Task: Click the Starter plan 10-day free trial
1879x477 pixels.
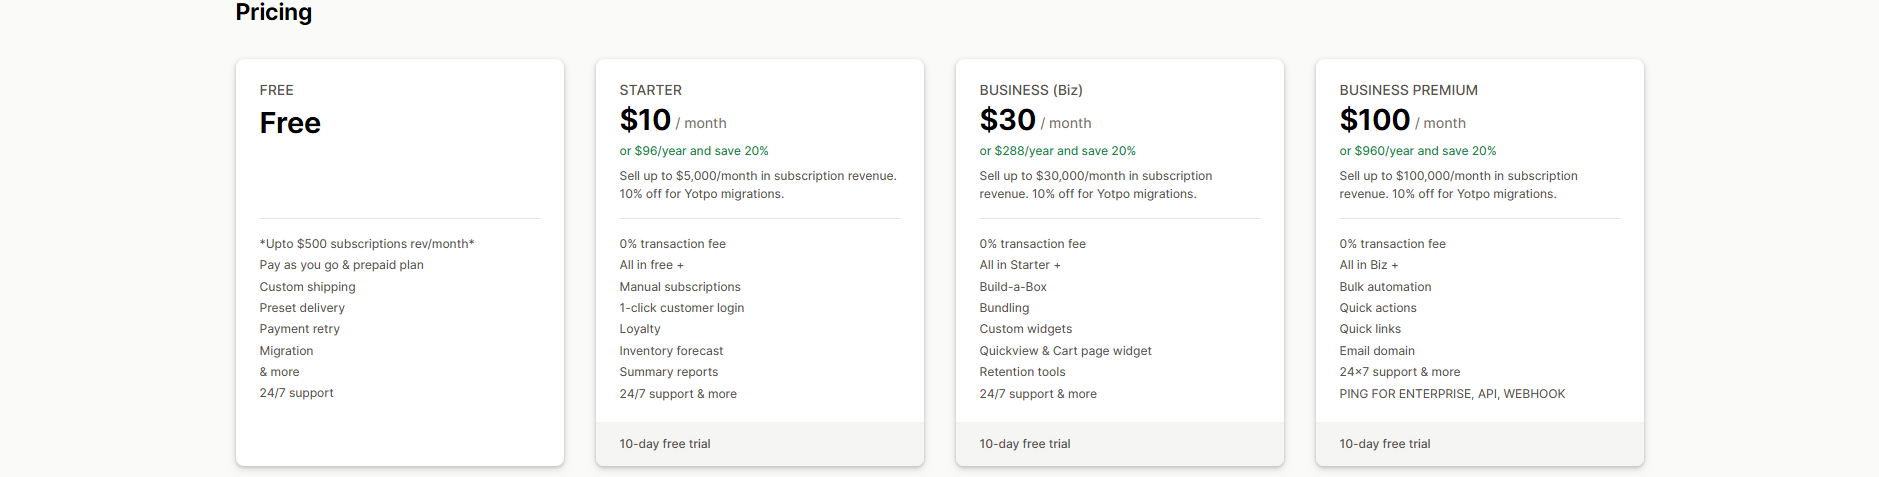Action: pyautogui.click(x=664, y=444)
